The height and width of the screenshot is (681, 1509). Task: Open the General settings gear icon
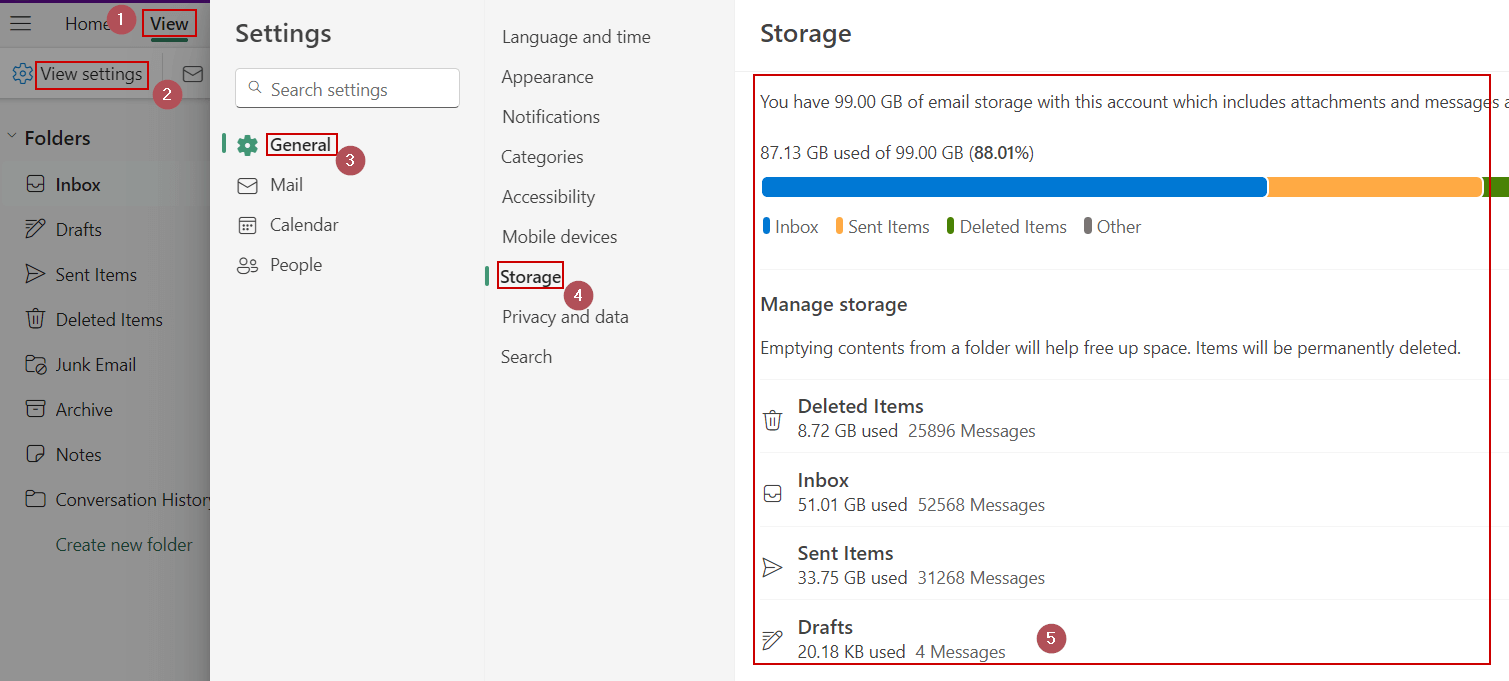click(x=246, y=144)
